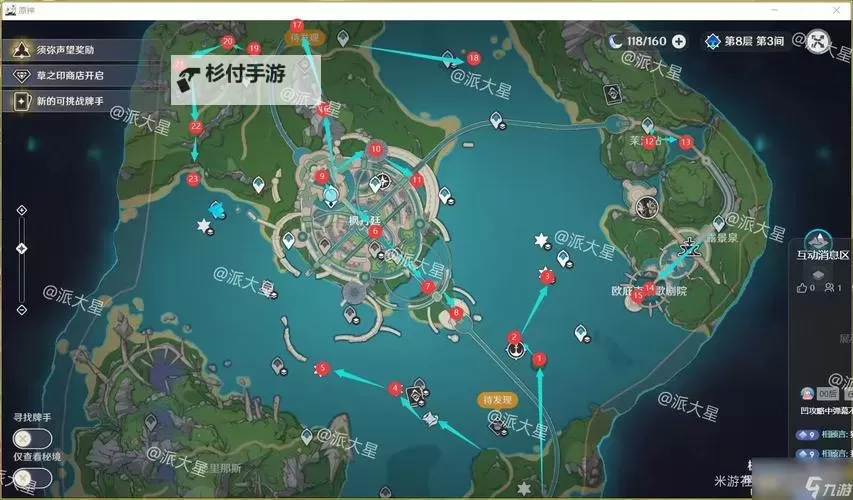853x500 pixels.
Task: Click the 枫丹廷 city label
Action: 365,220
